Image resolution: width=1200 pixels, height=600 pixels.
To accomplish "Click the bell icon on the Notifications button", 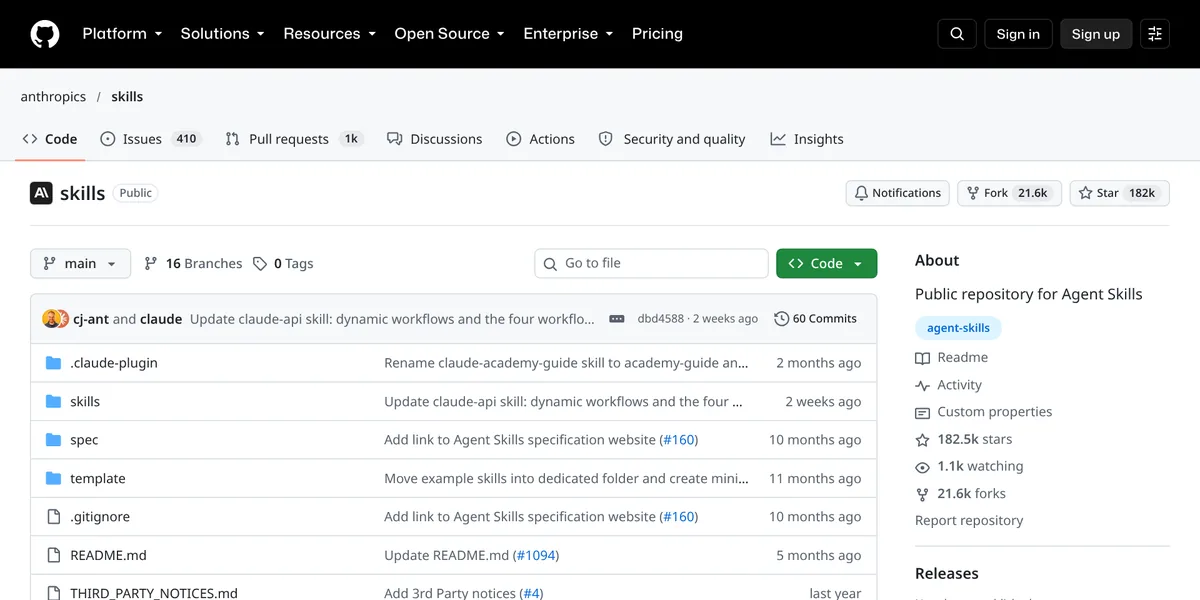I will tap(861, 193).
